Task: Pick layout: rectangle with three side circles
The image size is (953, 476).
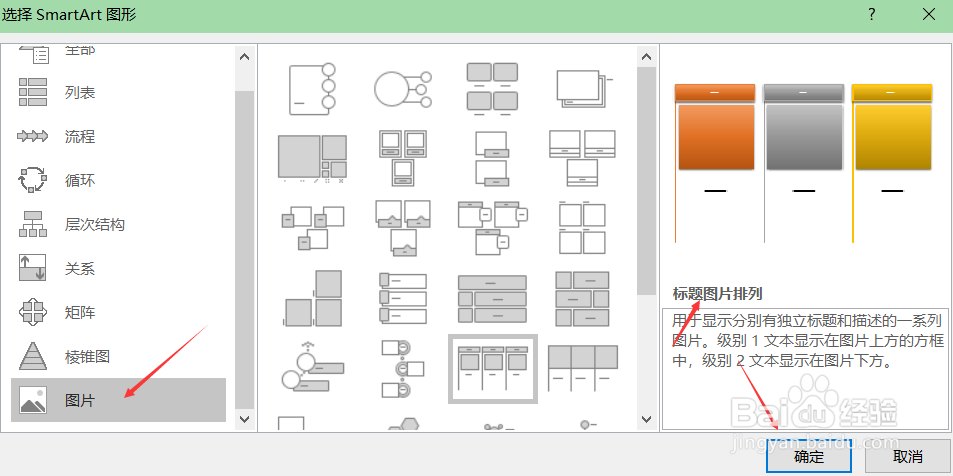Action: point(312,89)
